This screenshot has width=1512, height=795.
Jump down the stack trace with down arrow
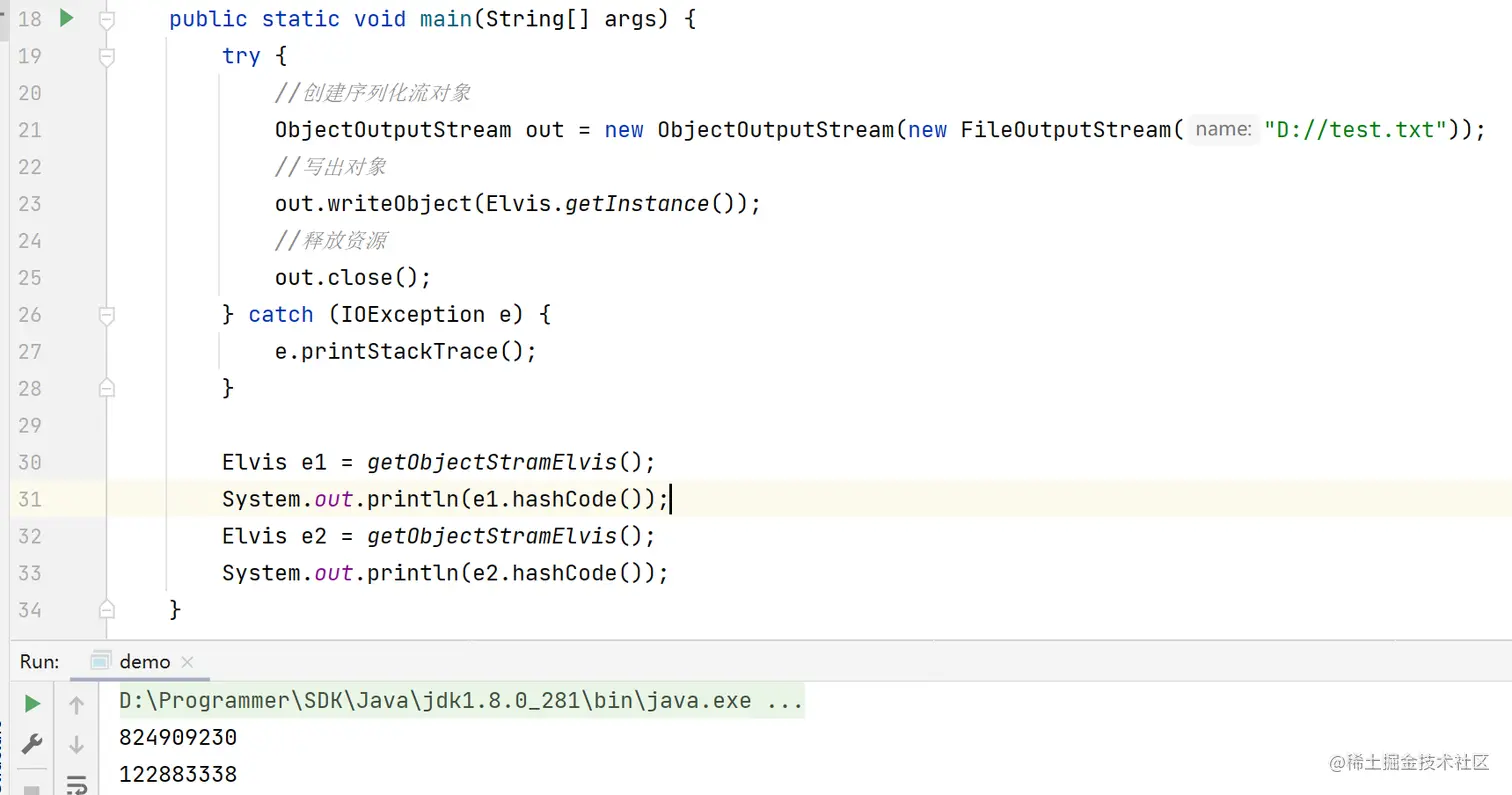76,744
